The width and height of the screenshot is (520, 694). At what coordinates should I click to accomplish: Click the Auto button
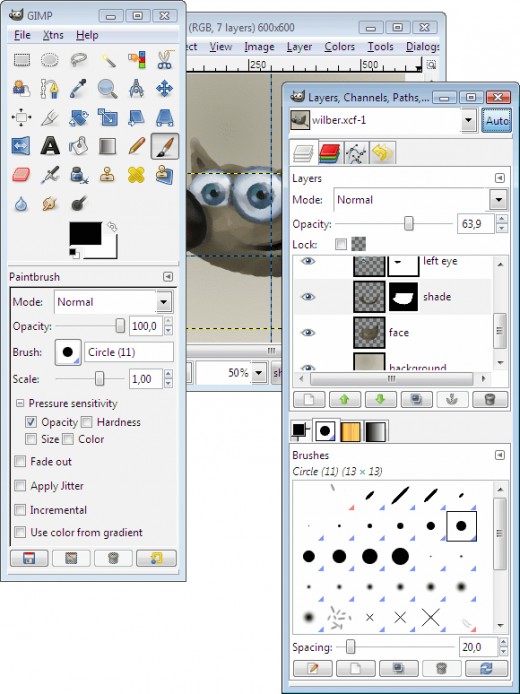pyautogui.click(x=496, y=120)
